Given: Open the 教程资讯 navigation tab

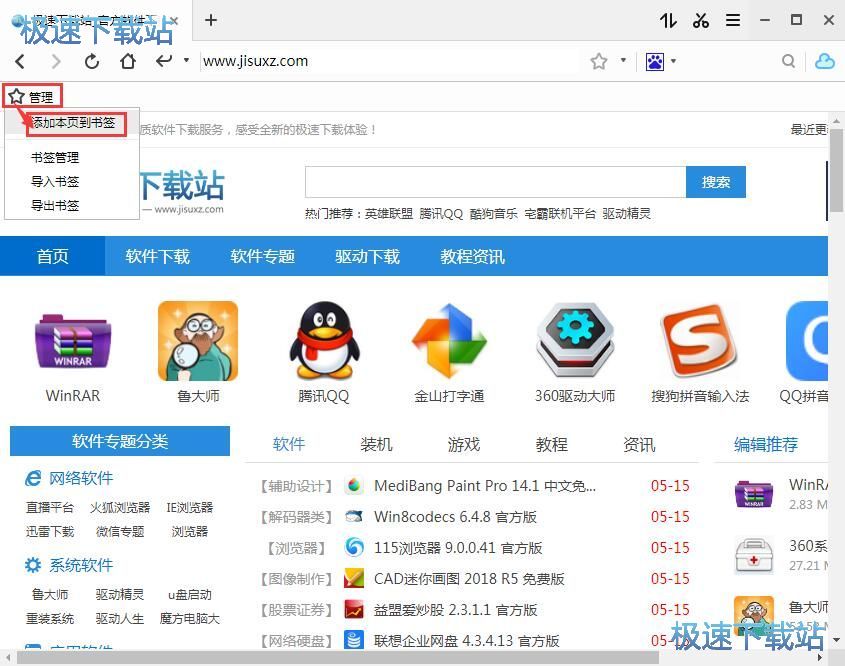Looking at the screenshot, I should pyautogui.click(x=473, y=256).
